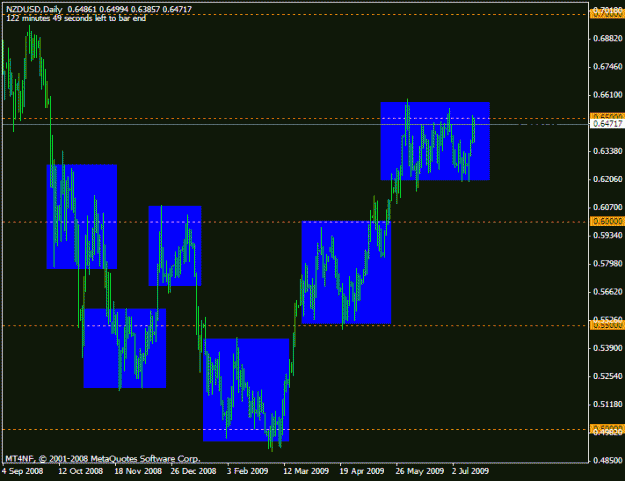The height and width of the screenshot is (481, 625).
Task: Click the orange 0.60000 level label
Action: pyautogui.click(x=607, y=222)
